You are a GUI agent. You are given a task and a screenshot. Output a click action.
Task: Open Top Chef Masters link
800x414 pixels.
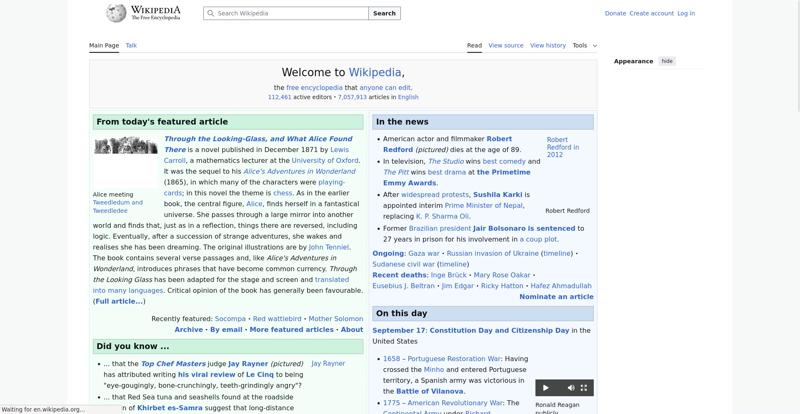(x=173, y=363)
